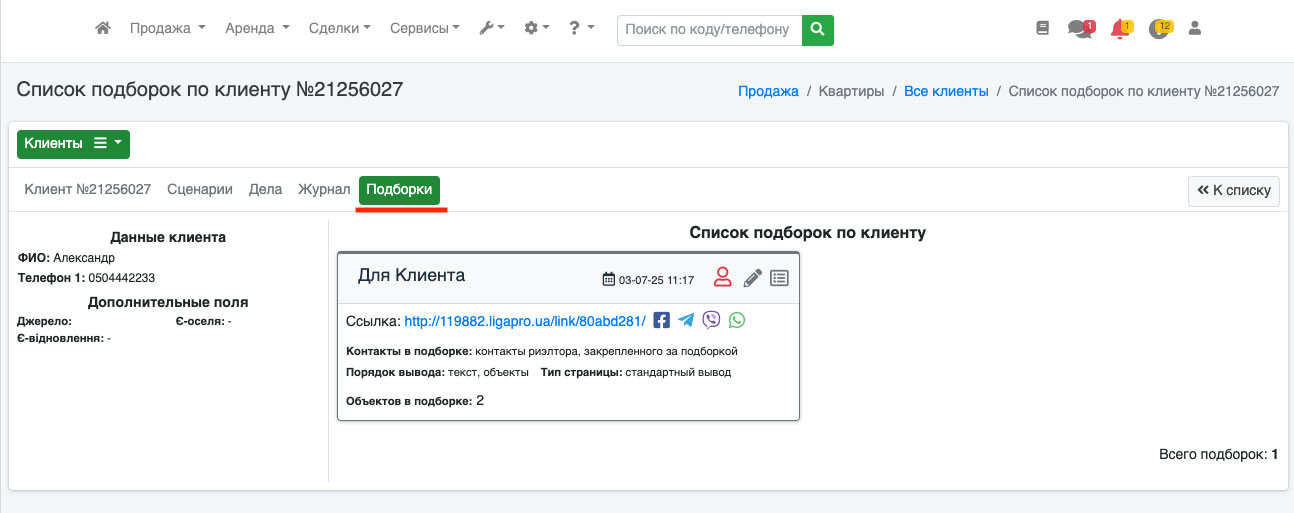The height and width of the screenshot is (513, 1294).
Task: View notifications via the red bell icon
Action: click(x=1120, y=29)
